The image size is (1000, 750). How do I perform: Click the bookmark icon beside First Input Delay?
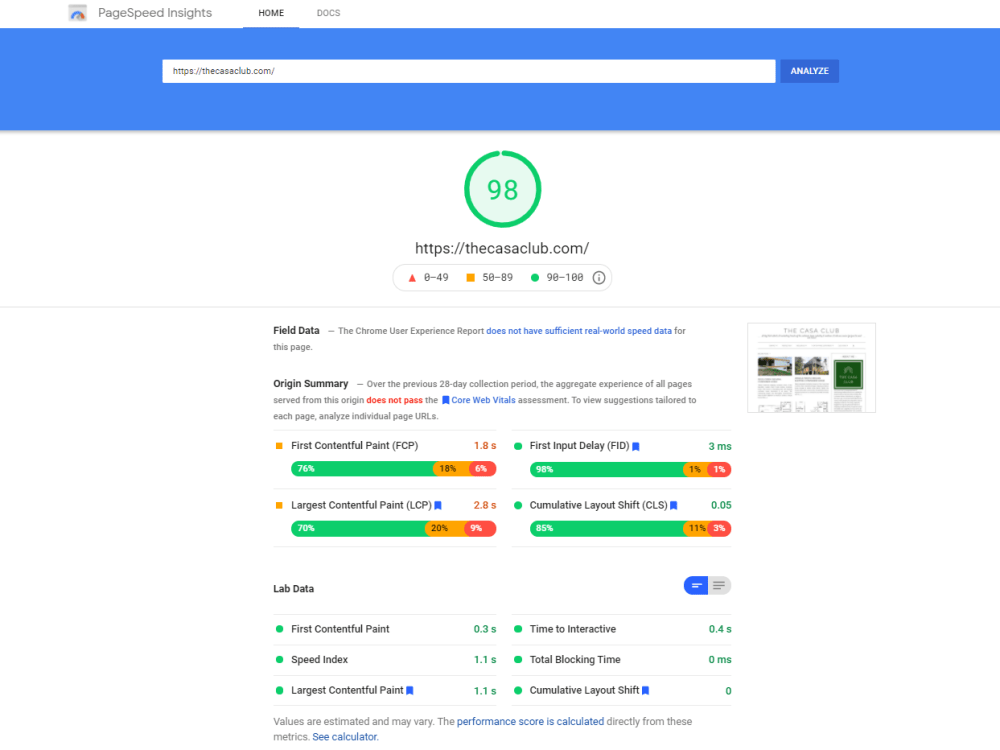pos(635,446)
